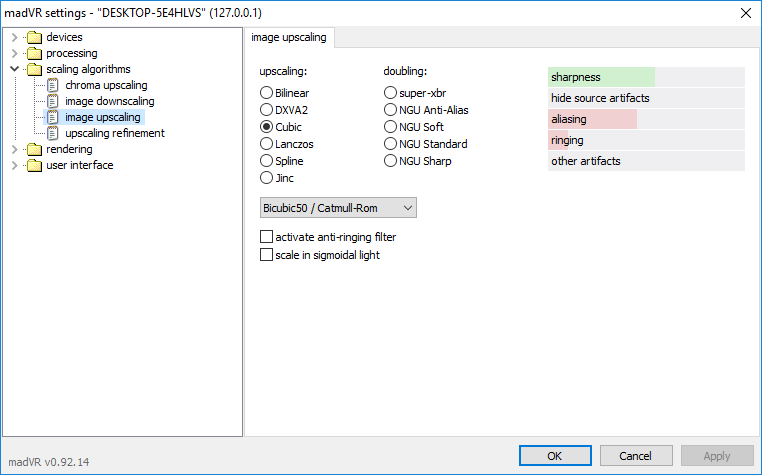Image resolution: width=762 pixels, height=475 pixels.
Task: Close the madVR settings window
Action: (745, 13)
